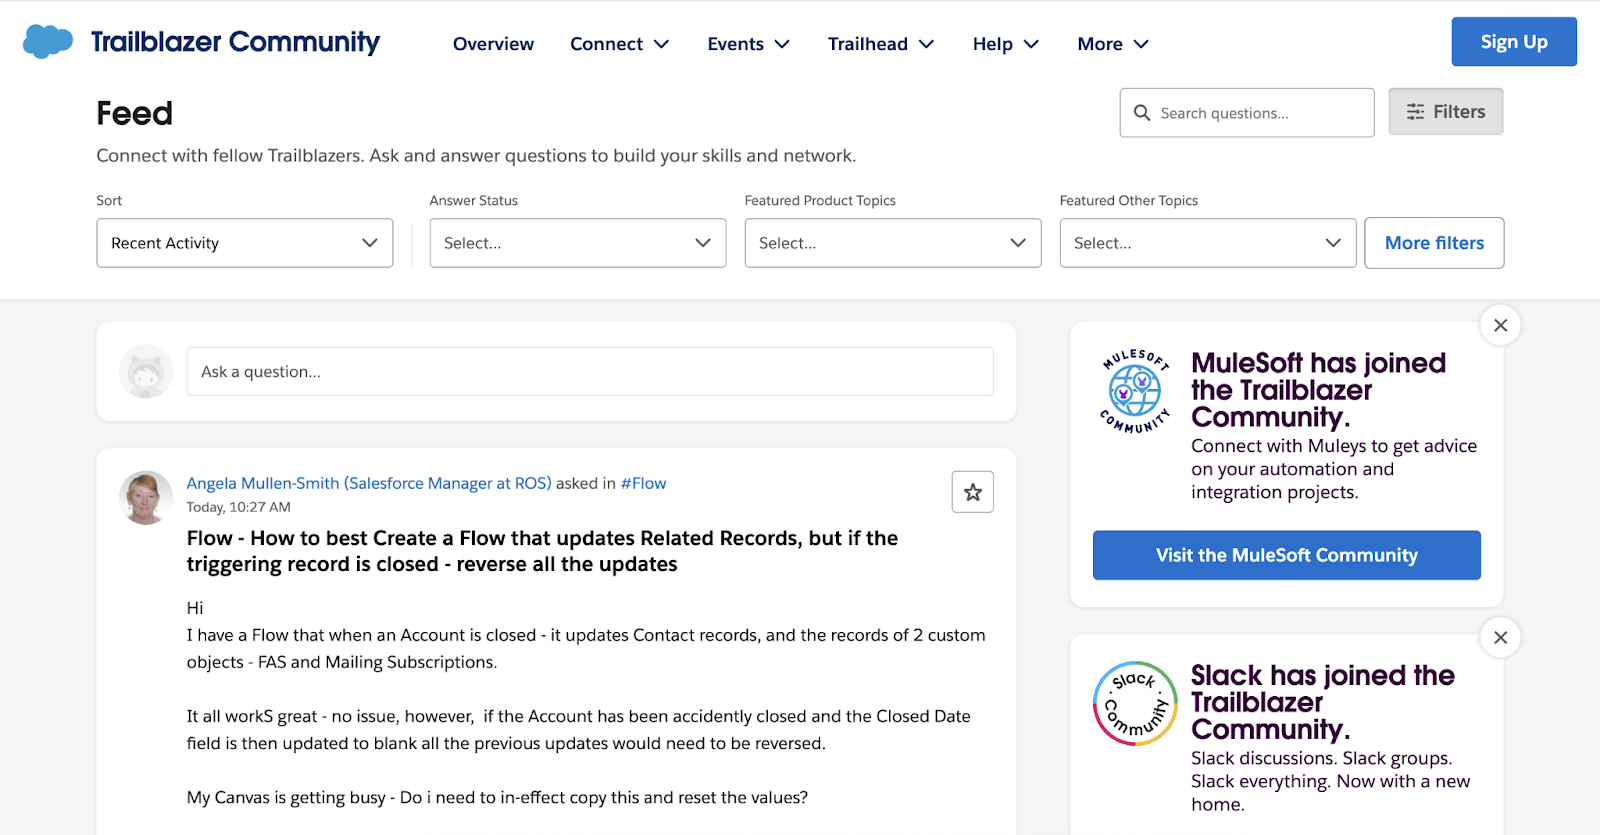
Task: Open the Sort Recent Activity dropdown
Action: coord(244,243)
